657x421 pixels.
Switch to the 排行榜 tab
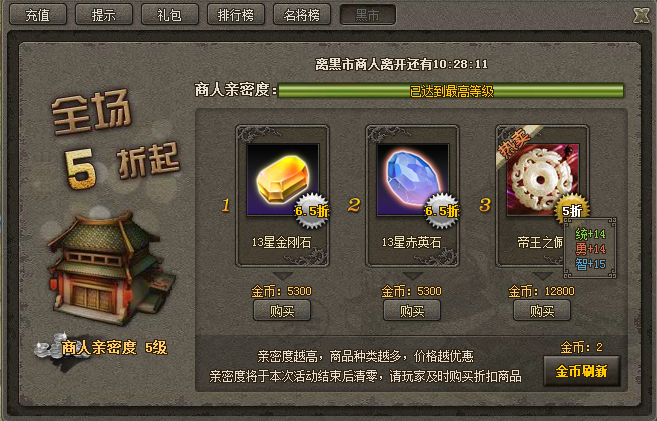(x=236, y=15)
